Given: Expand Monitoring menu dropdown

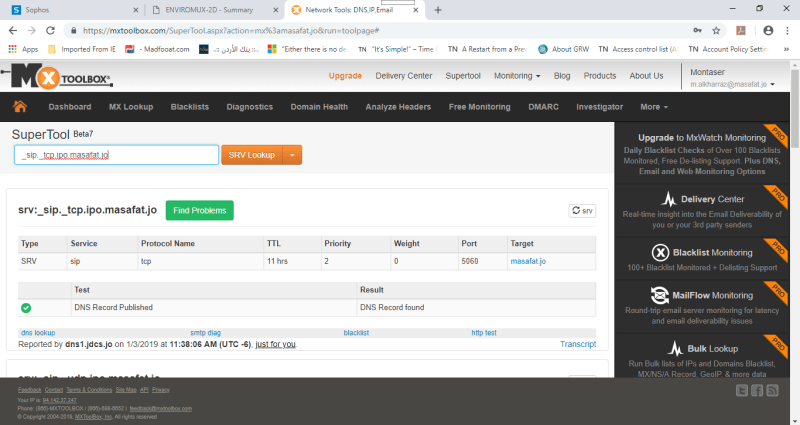Looking at the screenshot, I should coord(517,76).
